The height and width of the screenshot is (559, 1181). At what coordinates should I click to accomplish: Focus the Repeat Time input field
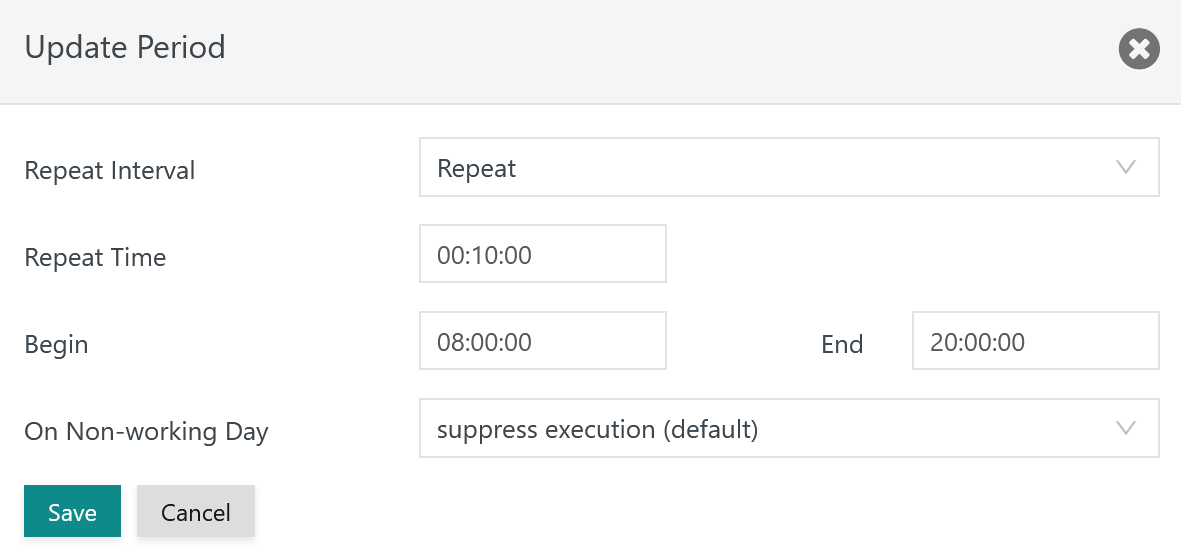[x=542, y=254]
